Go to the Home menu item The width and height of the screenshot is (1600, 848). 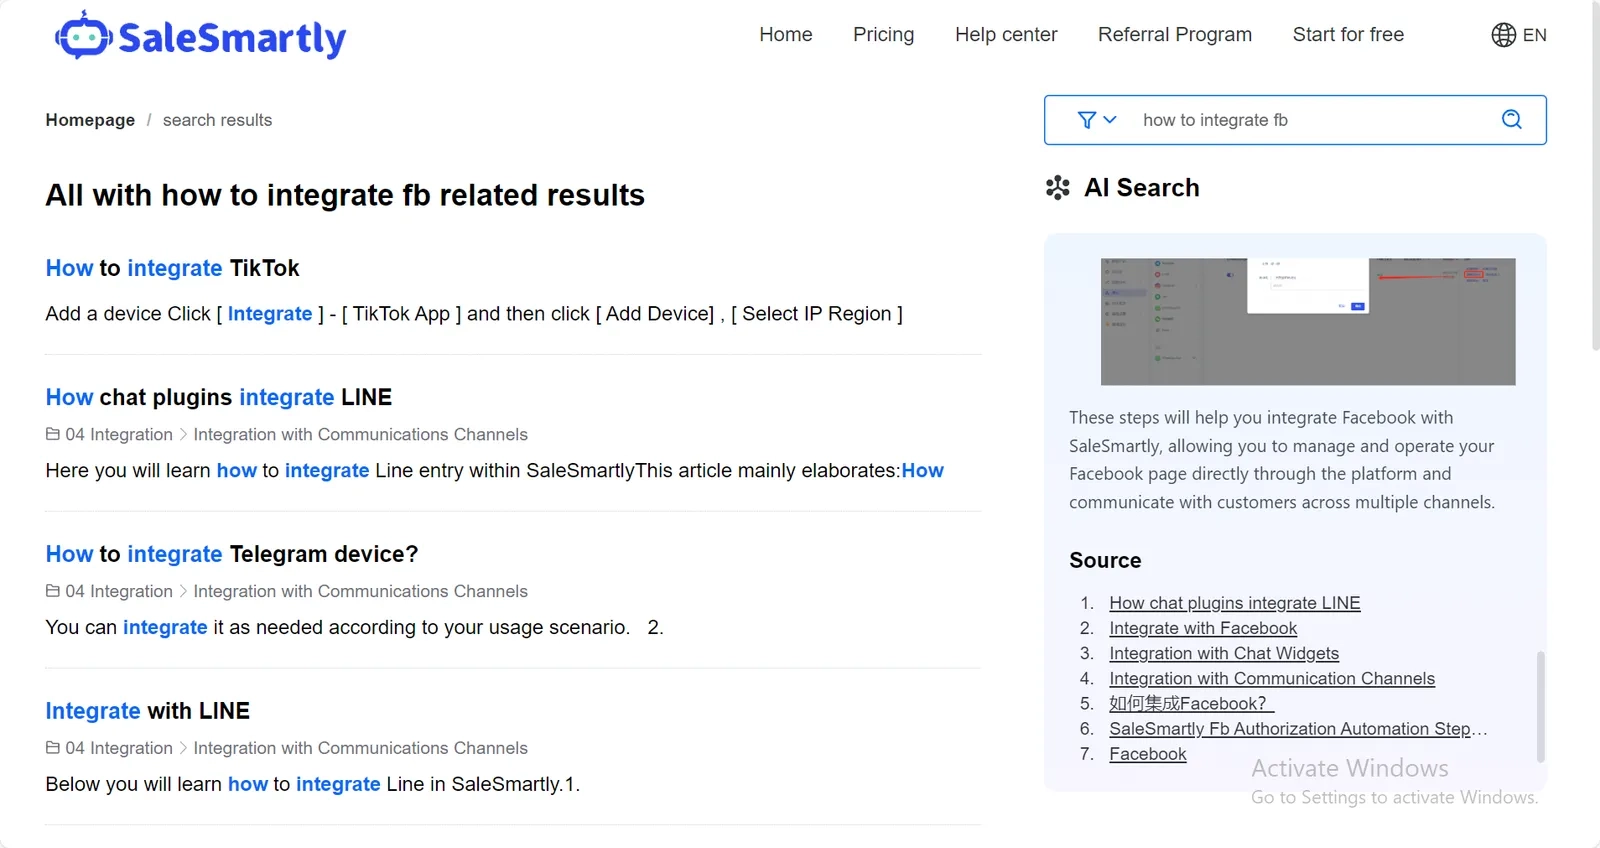(786, 35)
